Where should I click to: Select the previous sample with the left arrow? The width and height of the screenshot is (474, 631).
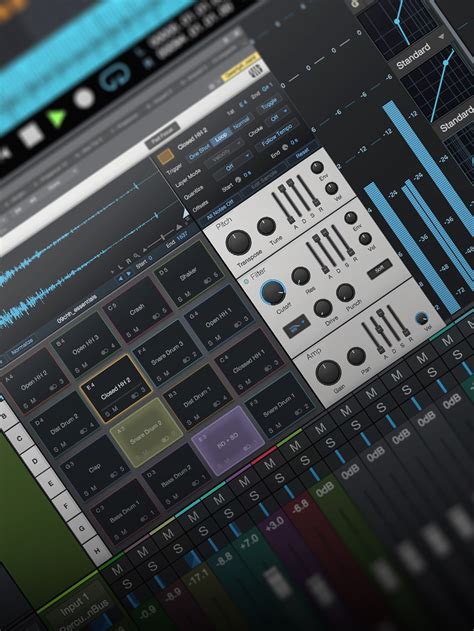click(x=120, y=278)
